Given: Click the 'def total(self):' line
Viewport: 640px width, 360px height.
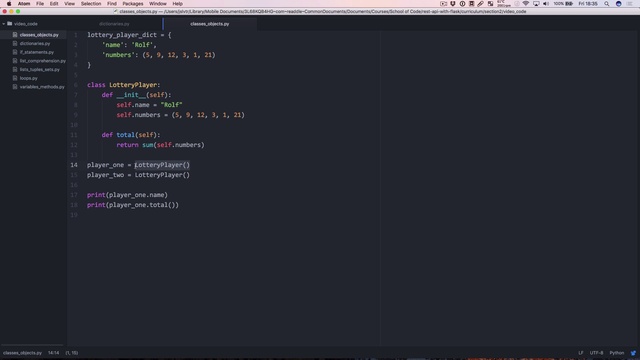Looking at the screenshot, I should pos(131,135).
